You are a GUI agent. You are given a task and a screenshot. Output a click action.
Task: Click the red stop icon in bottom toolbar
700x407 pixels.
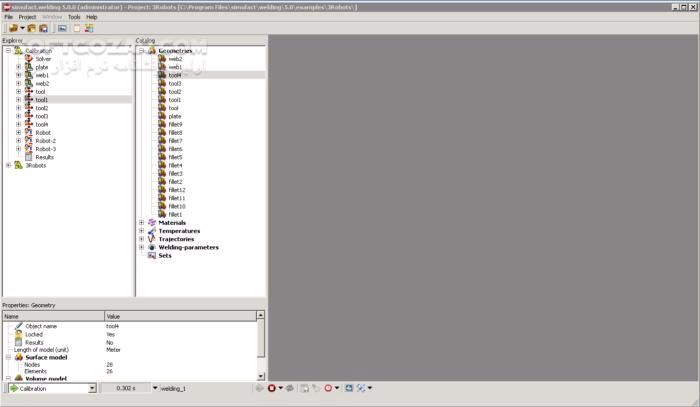coord(271,388)
